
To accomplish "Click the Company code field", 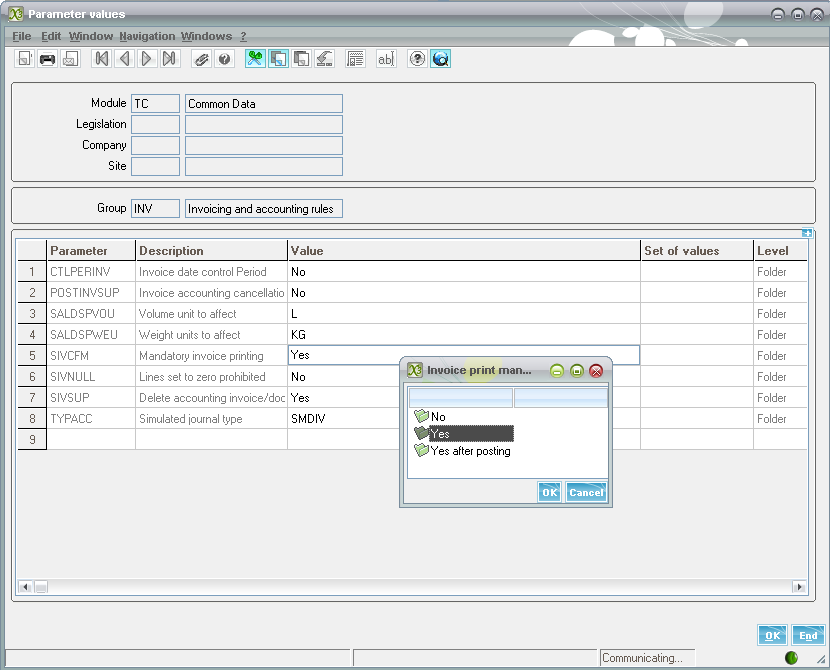I will pyautogui.click(x=156, y=146).
